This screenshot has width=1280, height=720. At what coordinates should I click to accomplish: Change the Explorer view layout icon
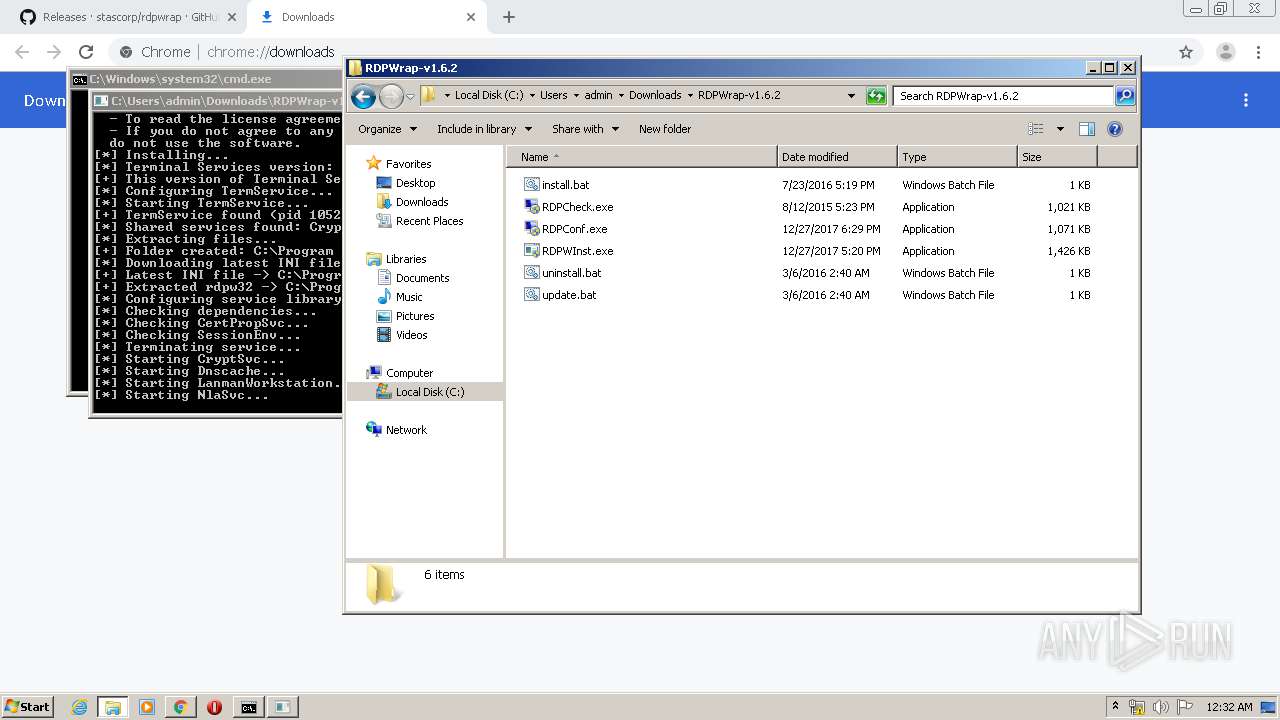click(1036, 129)
